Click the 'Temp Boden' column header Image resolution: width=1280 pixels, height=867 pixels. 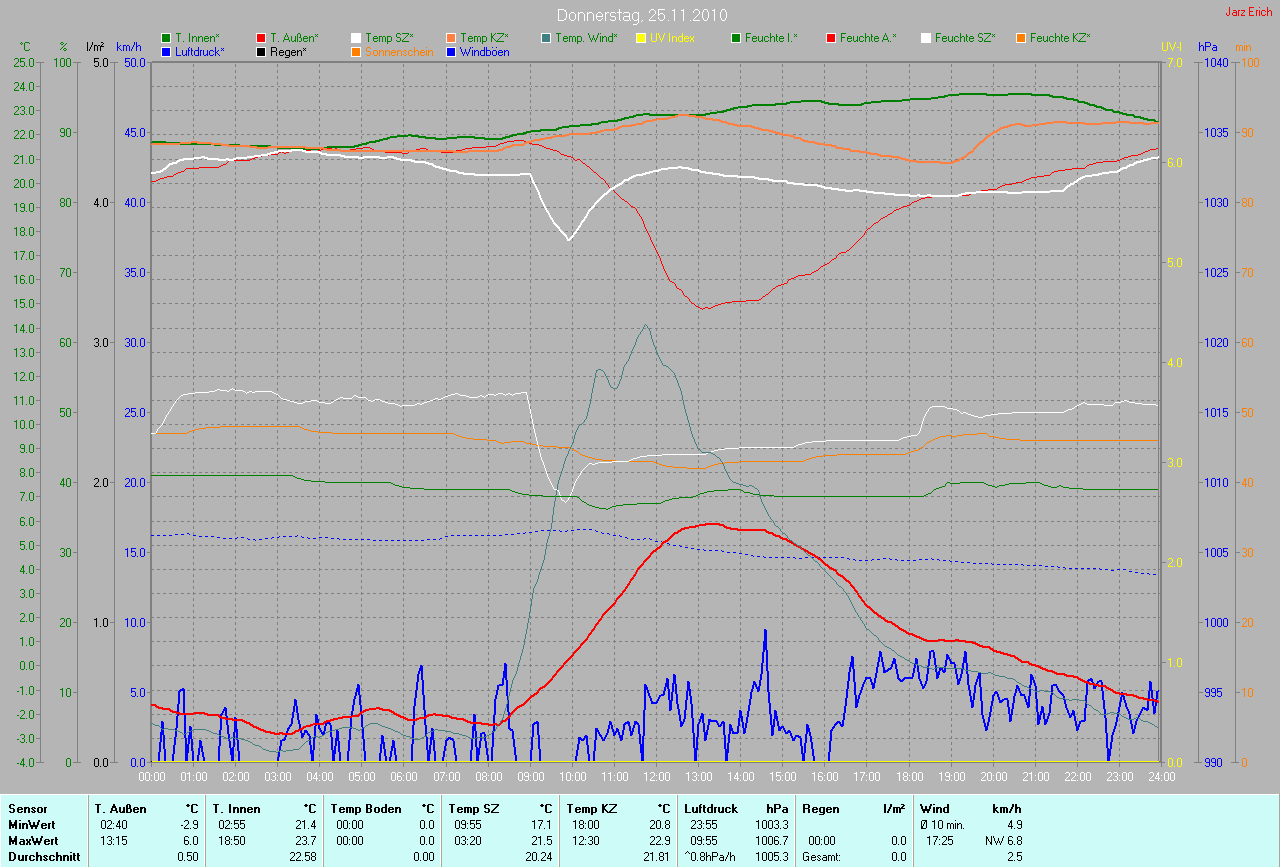366,808
